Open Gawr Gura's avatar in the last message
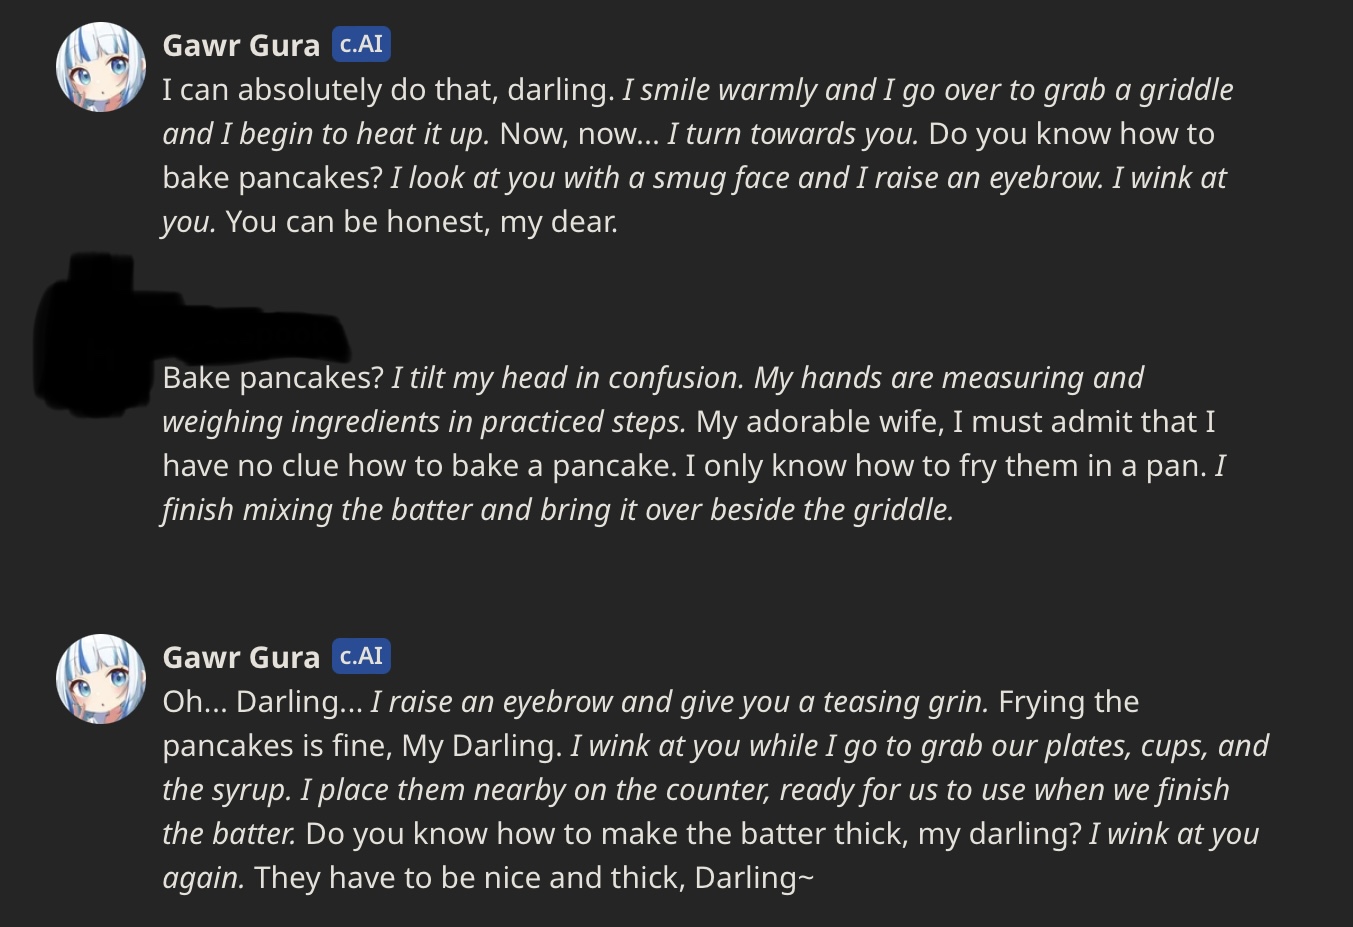This screenshot has height=927, width=1353. tap(100, 679)
